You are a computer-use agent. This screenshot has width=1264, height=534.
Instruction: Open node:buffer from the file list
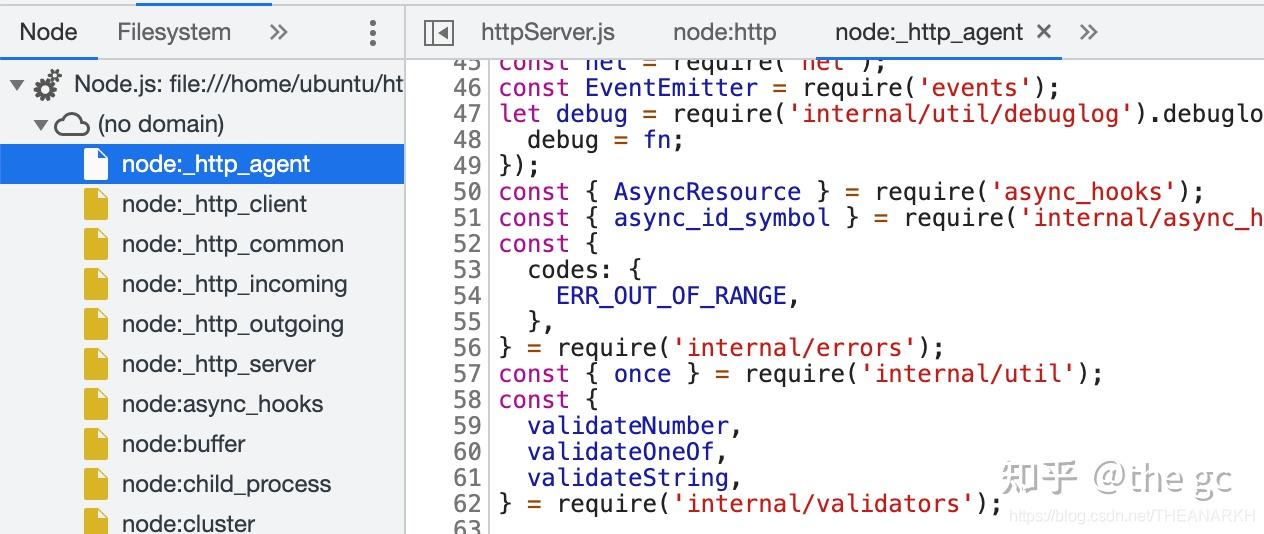[x=183, y=444]
